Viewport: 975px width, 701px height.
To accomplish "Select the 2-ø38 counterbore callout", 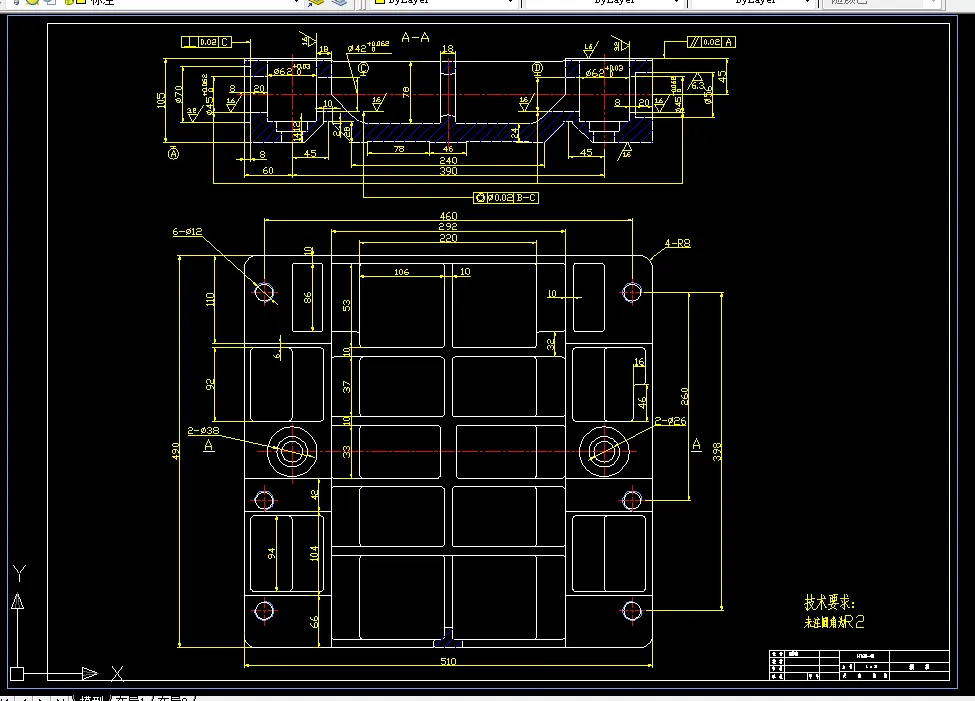I will [203, 430].
